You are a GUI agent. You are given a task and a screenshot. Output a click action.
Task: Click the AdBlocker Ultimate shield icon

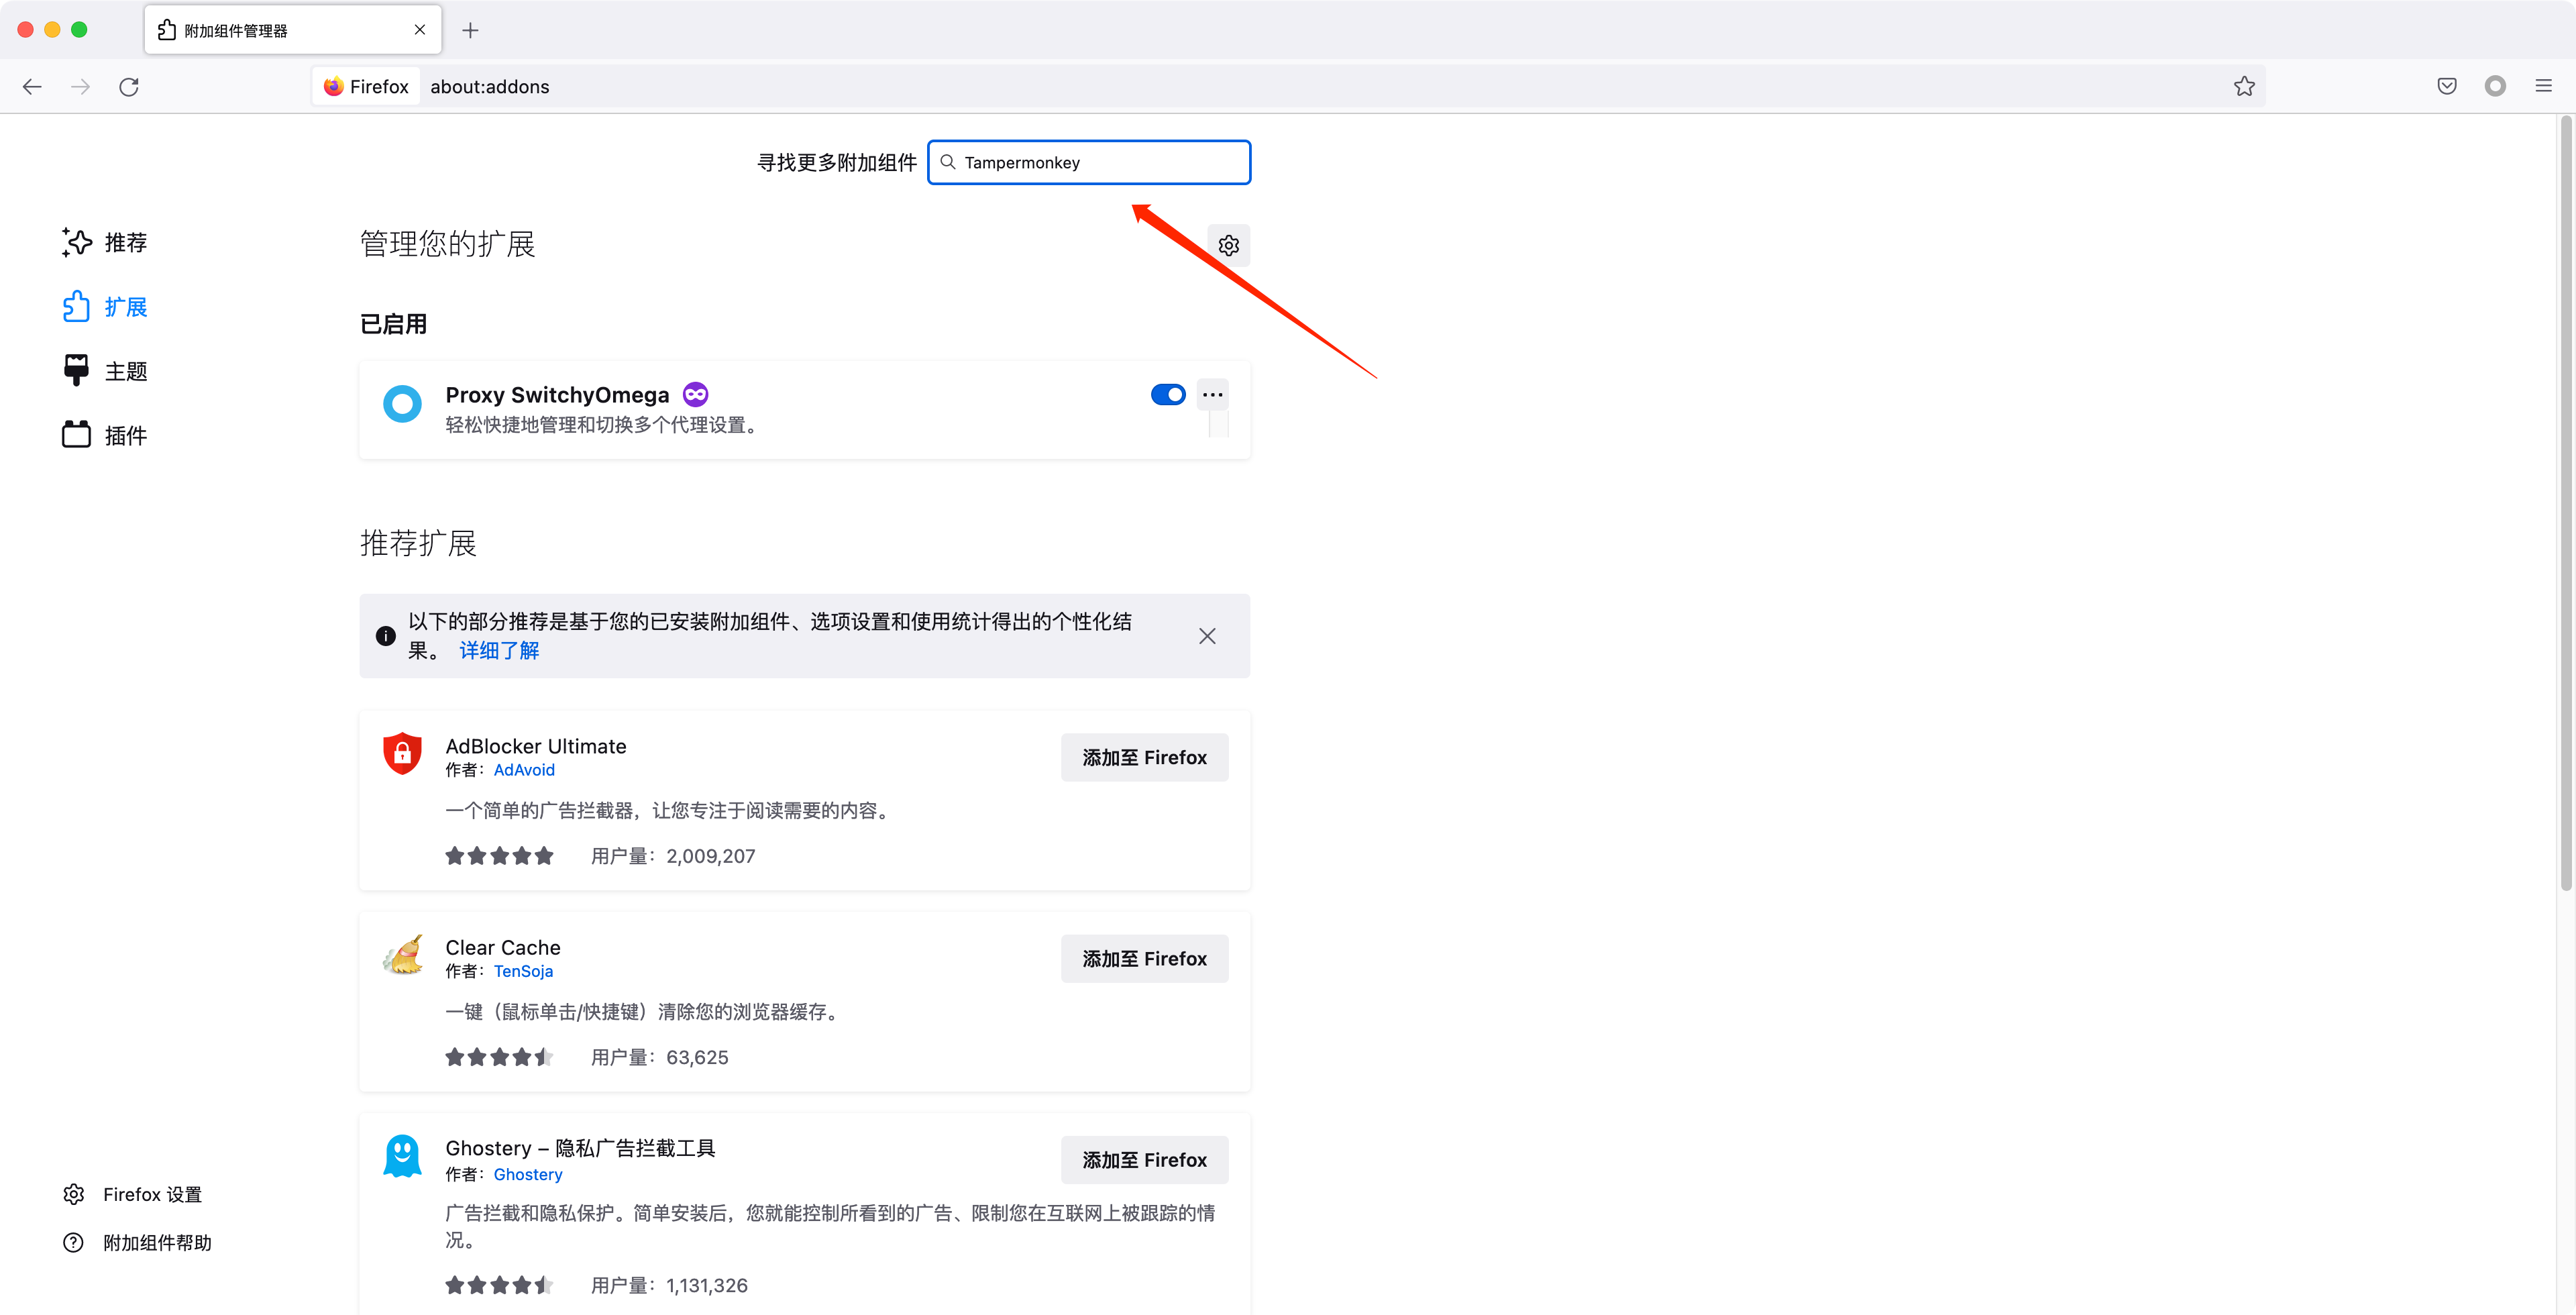point(402,753)
